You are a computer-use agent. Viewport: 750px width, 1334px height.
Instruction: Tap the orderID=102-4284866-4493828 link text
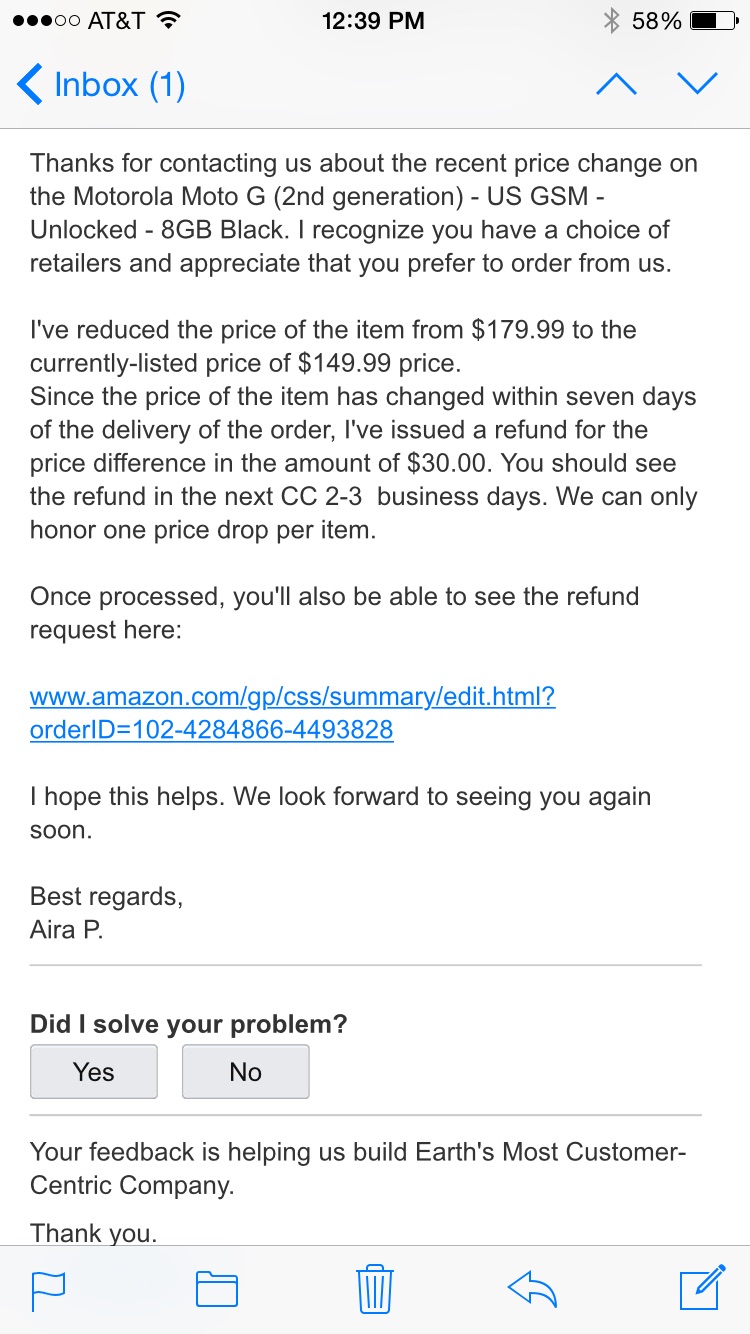coord(212,730)
